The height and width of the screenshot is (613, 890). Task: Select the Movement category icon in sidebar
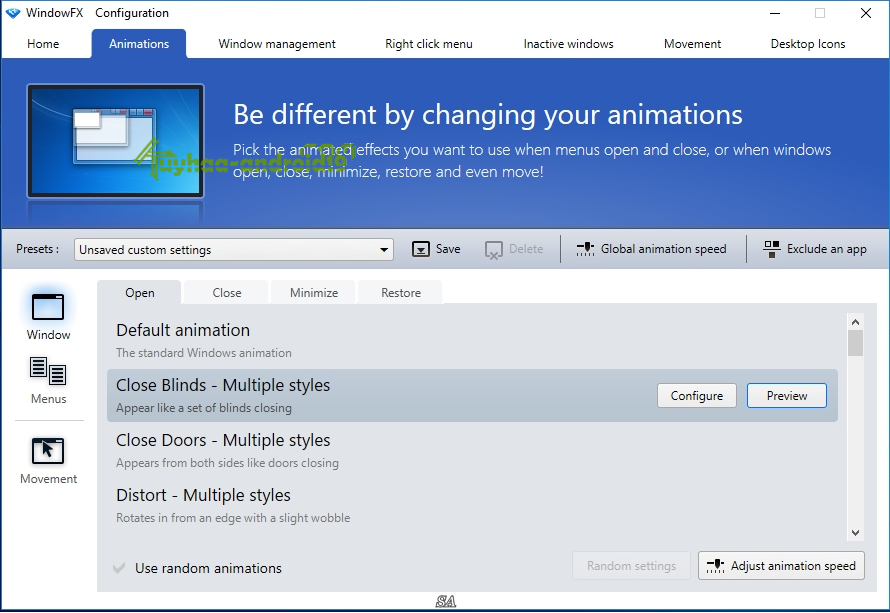pos(48,451)
